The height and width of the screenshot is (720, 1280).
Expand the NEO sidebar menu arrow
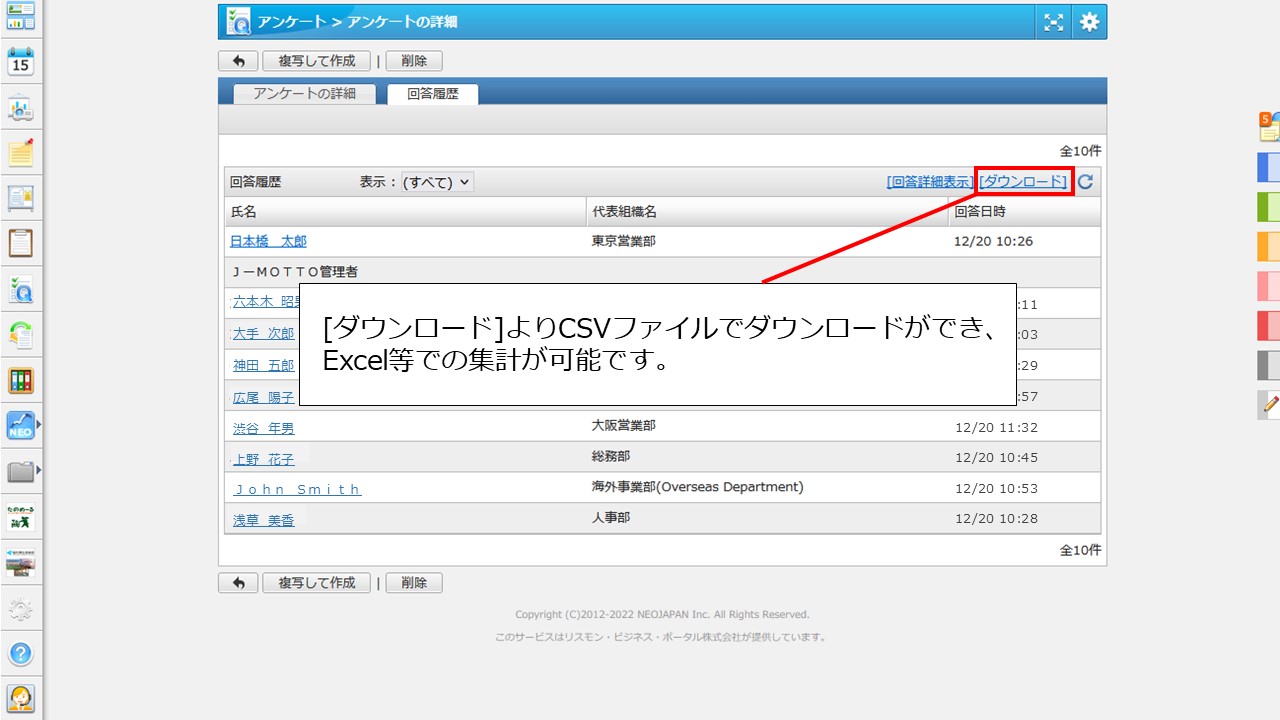[x=39, y=425]
